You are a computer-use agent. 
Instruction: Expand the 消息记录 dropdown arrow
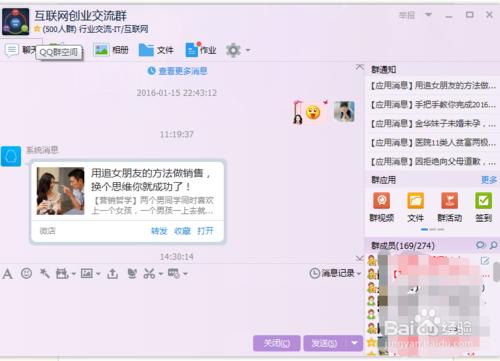(x=359, y=274)
